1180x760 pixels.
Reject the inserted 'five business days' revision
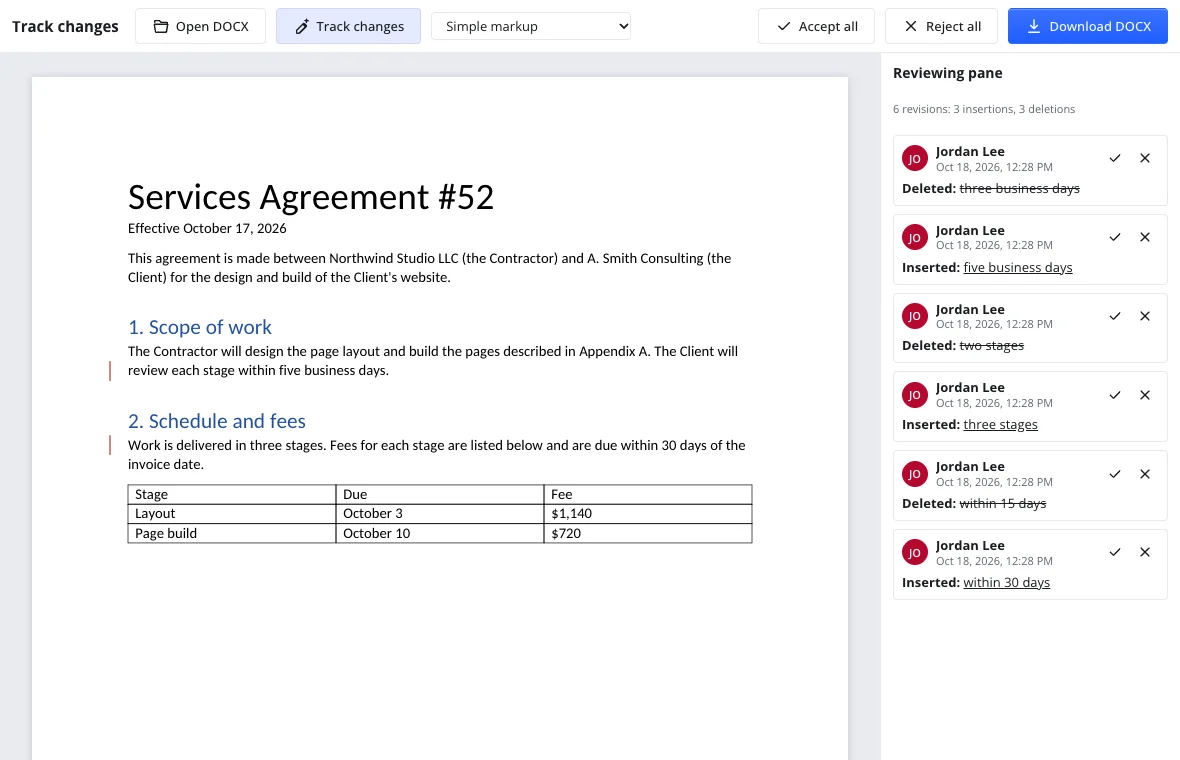pos(1145,237)
